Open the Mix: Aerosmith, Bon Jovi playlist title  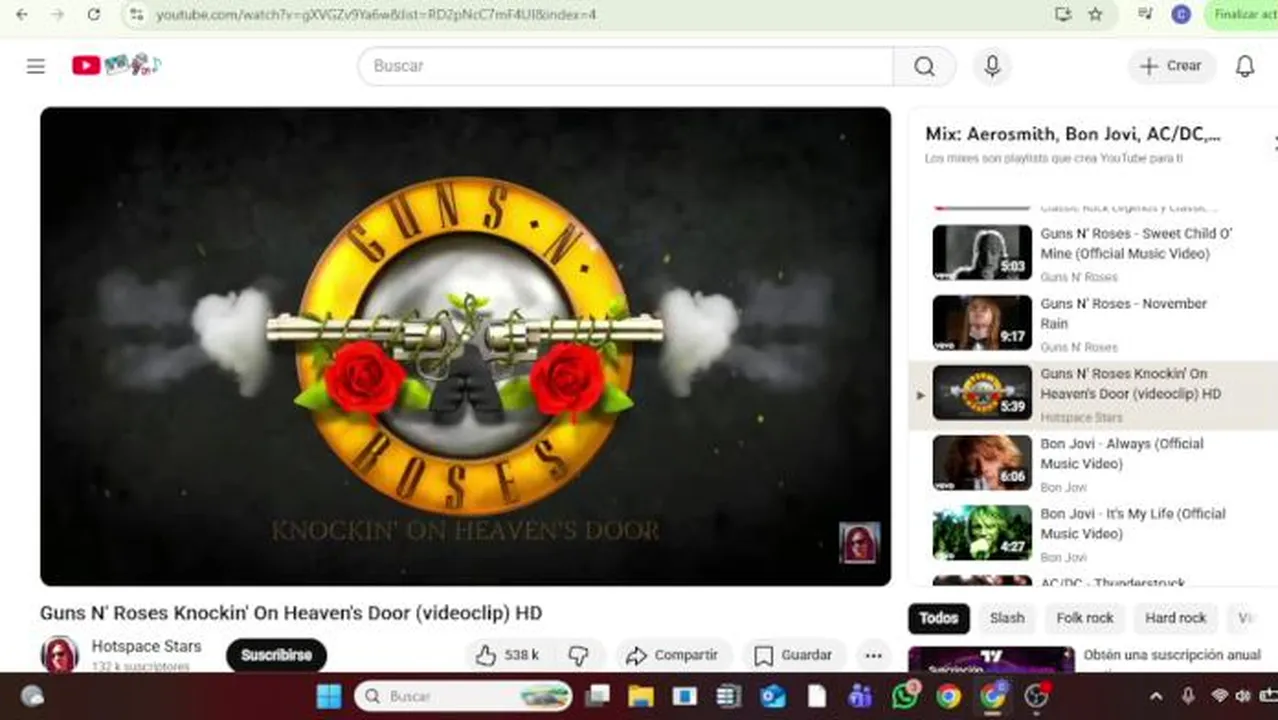(1073, 134)
